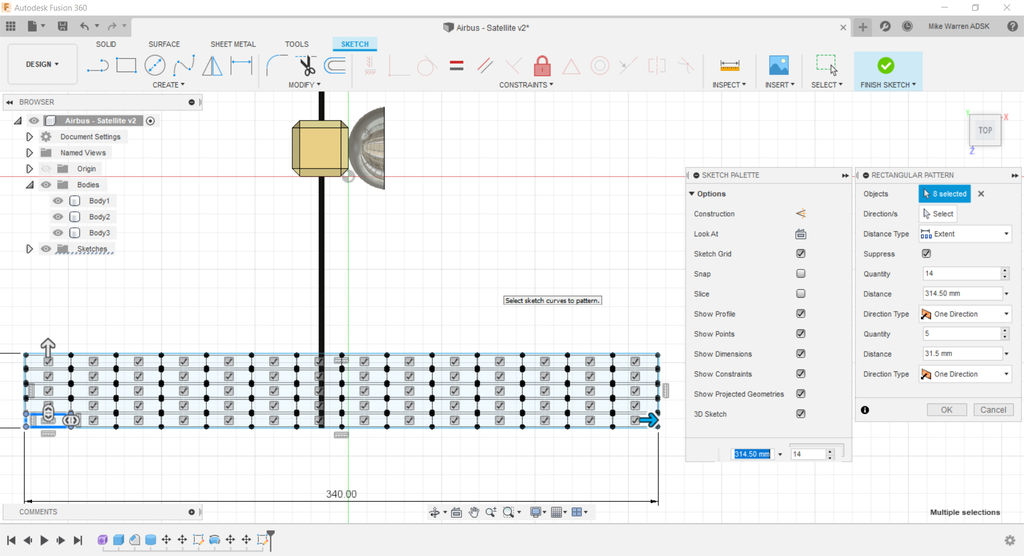
Task: Toggle the Suppress checkbox
Action: tap(926, 254)
